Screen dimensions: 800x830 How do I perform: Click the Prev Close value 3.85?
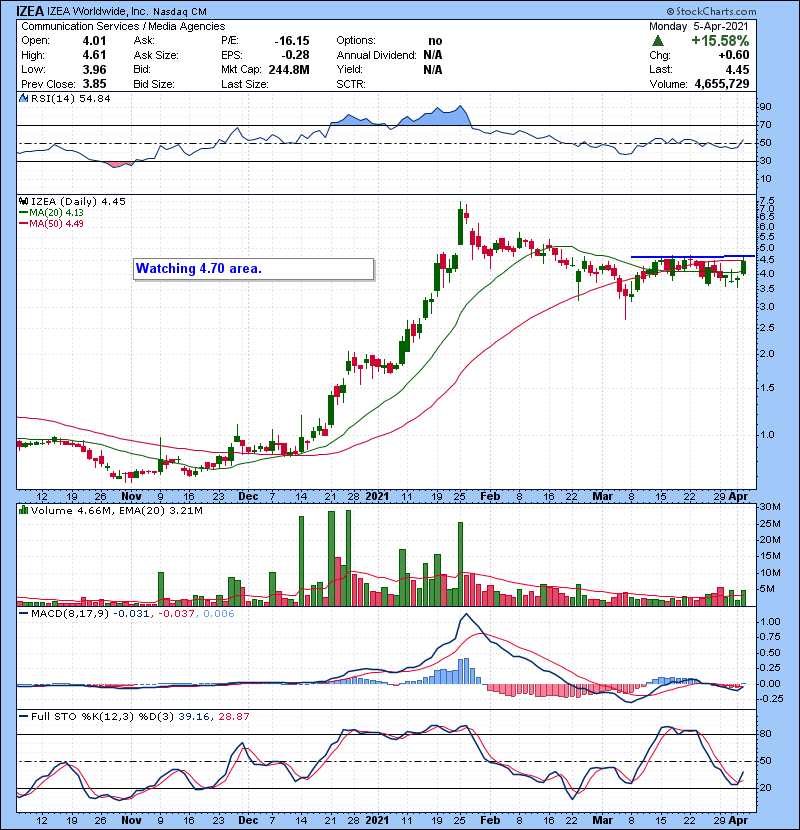click(94, 84)
